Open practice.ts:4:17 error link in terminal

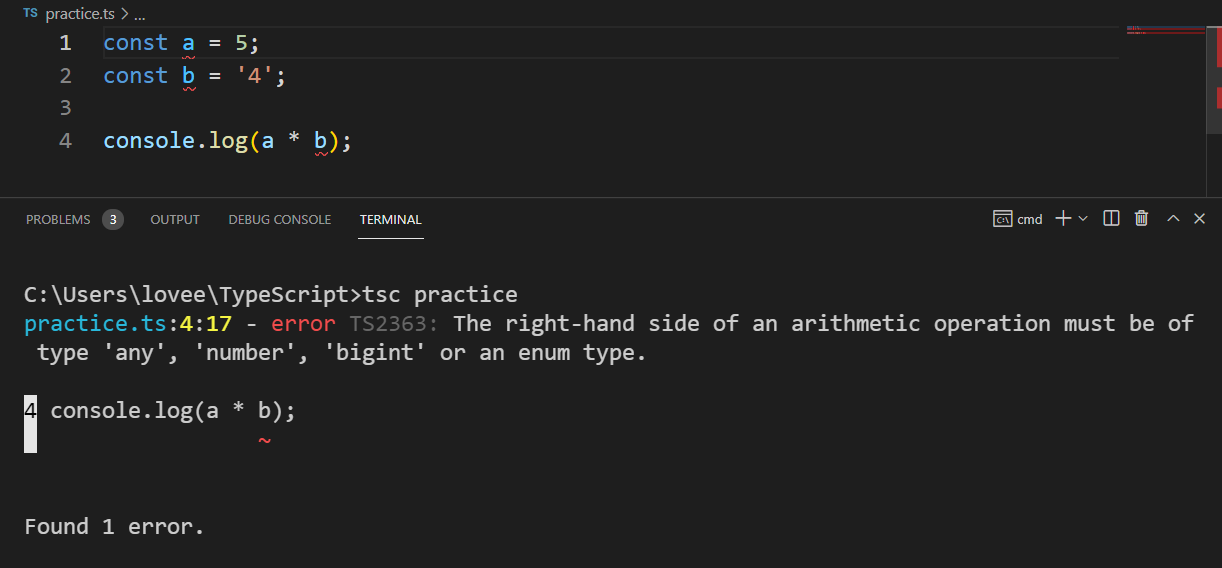pos(127,324)
